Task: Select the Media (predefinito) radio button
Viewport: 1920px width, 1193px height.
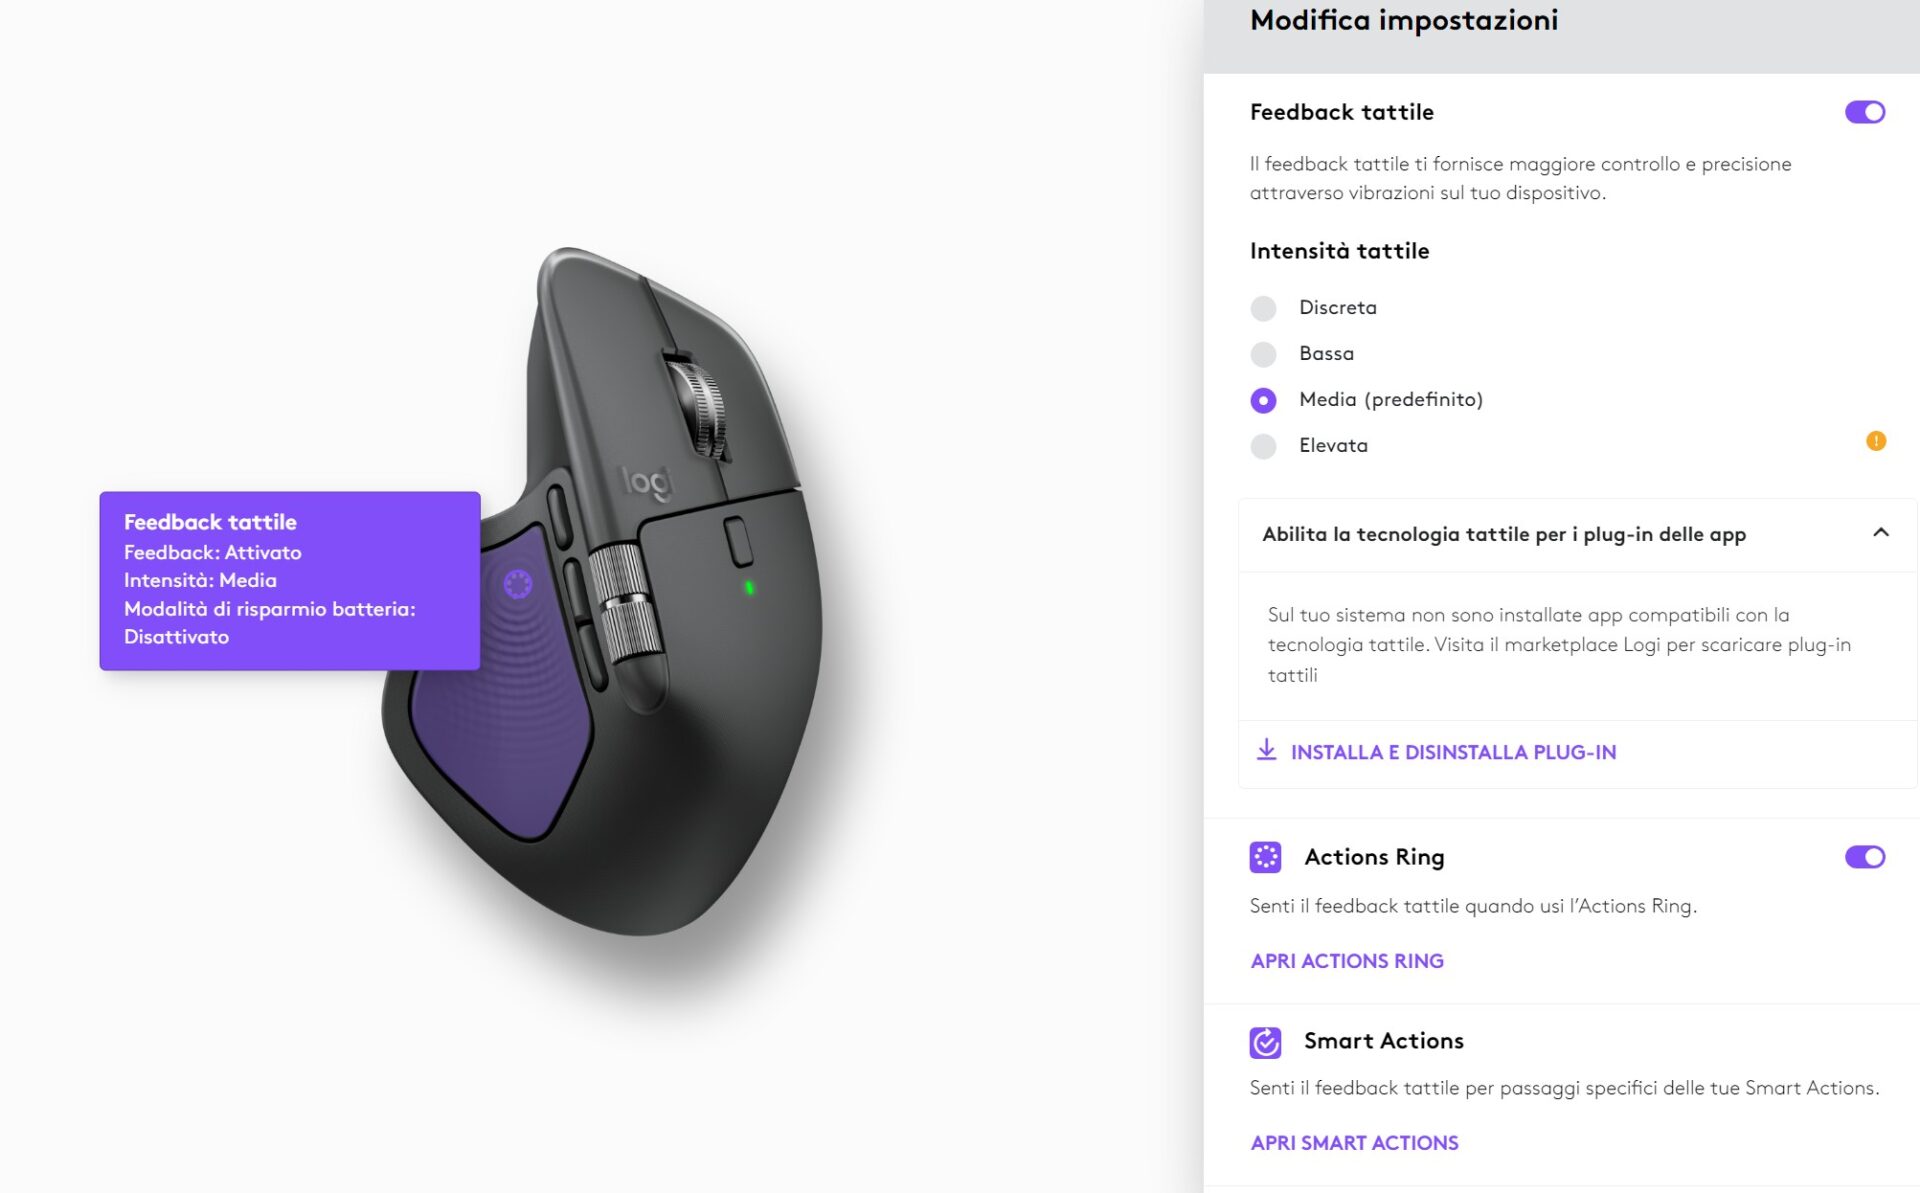Action: pos(1263,400)
